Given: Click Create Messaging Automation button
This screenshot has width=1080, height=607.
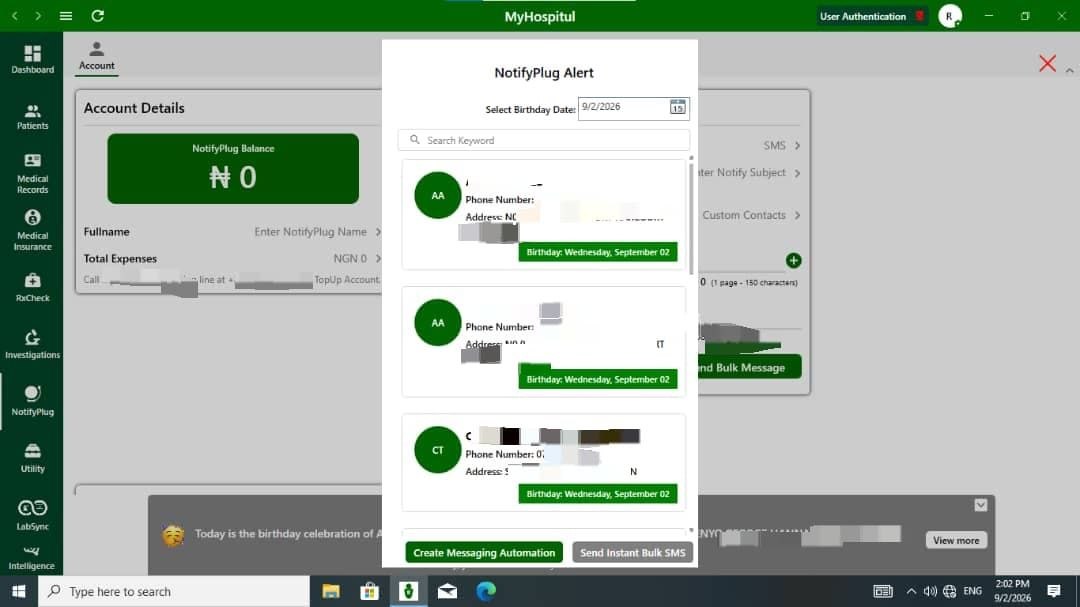Looking at the screenshot, I should tap(484, 553).
